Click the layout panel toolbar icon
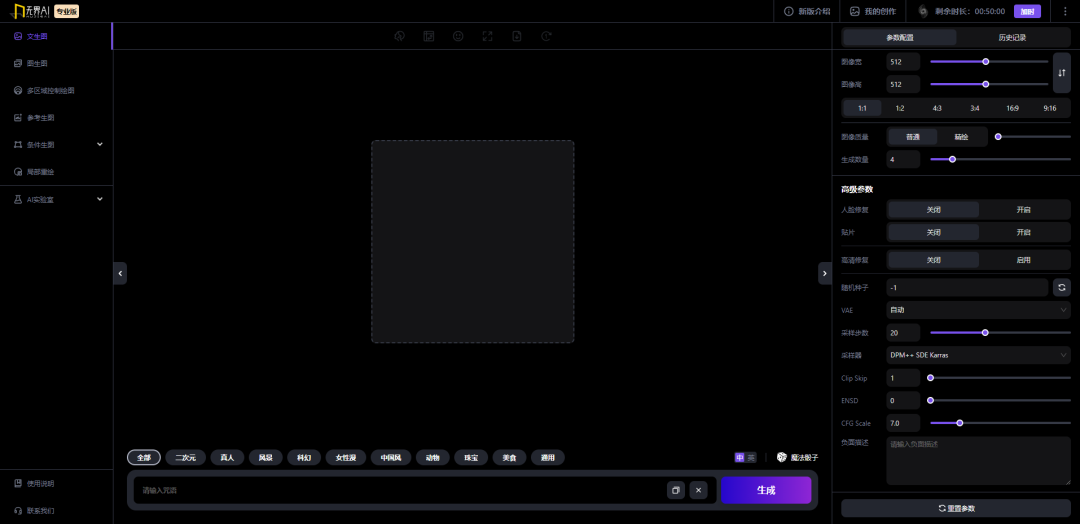This screenshot has height=524, width=1080. 428,36
